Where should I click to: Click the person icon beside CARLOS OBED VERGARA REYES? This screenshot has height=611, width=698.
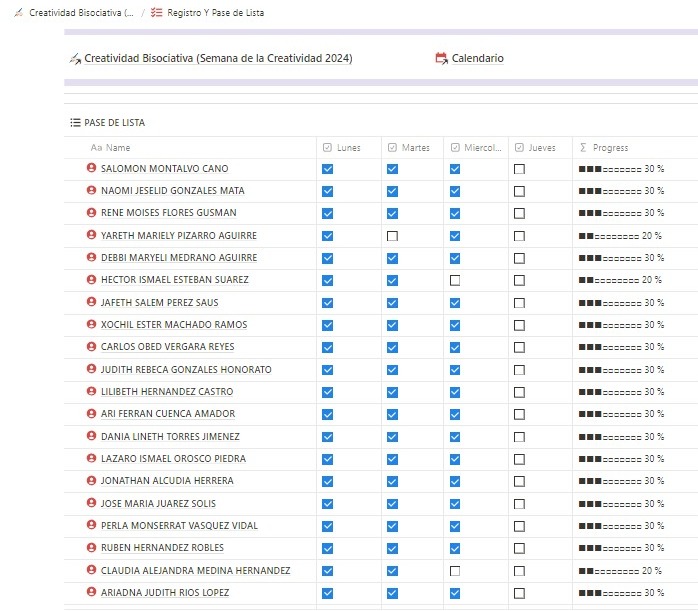(x=91, y=346)
